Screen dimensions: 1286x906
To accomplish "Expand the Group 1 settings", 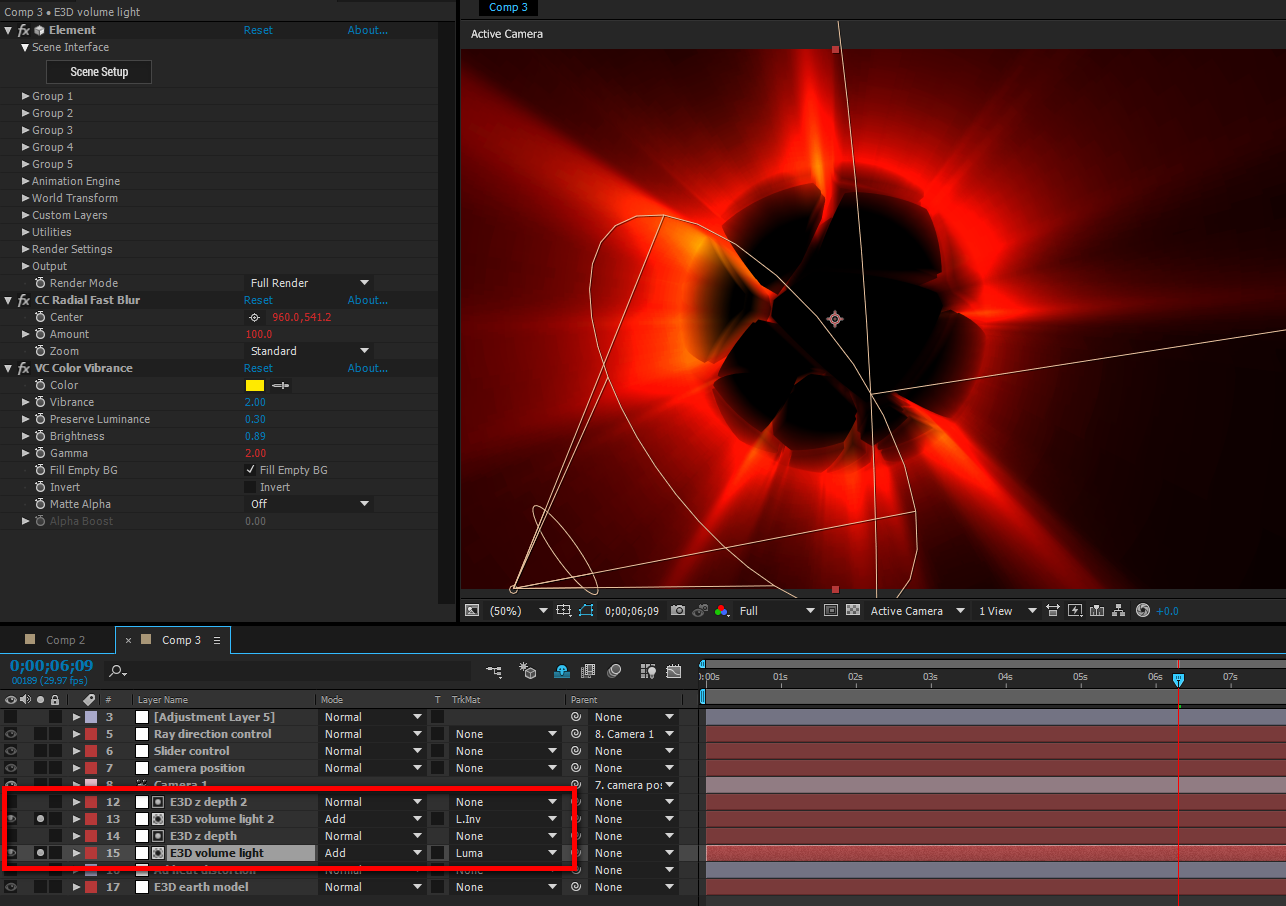I will tap(26, 96).
